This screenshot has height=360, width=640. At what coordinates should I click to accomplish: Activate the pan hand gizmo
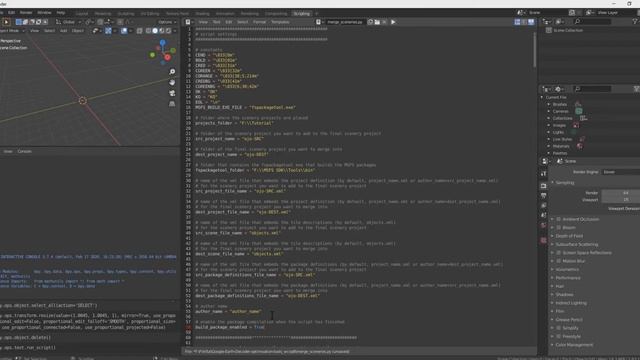[x=172, y=82]
